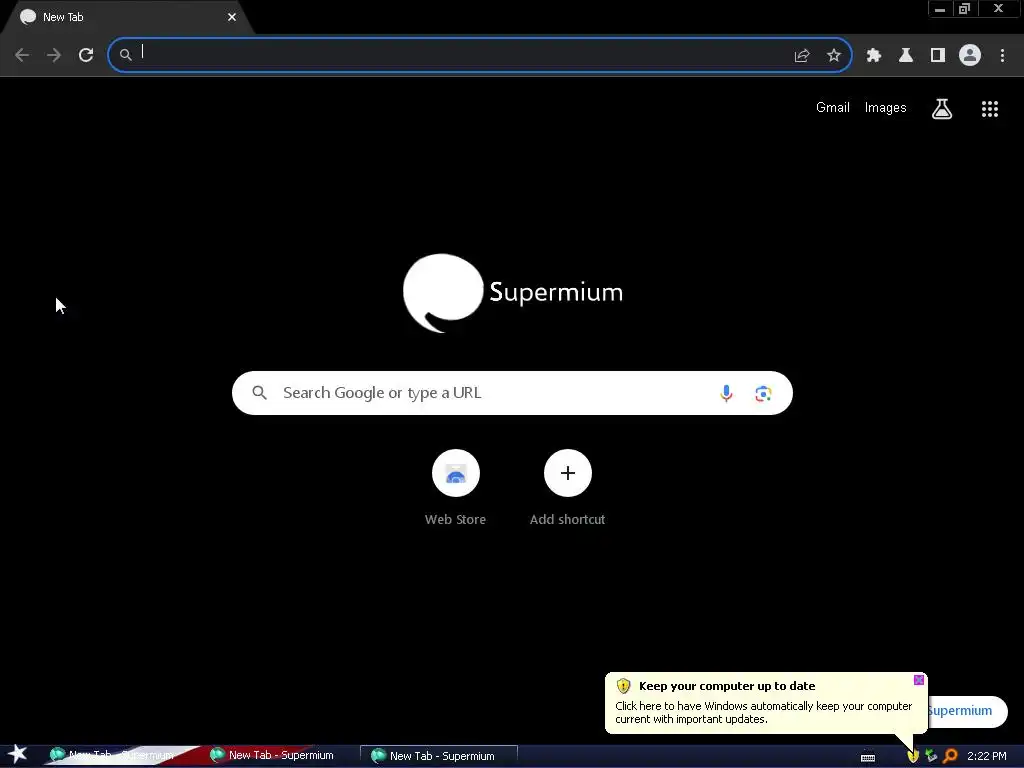
Task: Click the forward navigation arrow
Action: 54,55
